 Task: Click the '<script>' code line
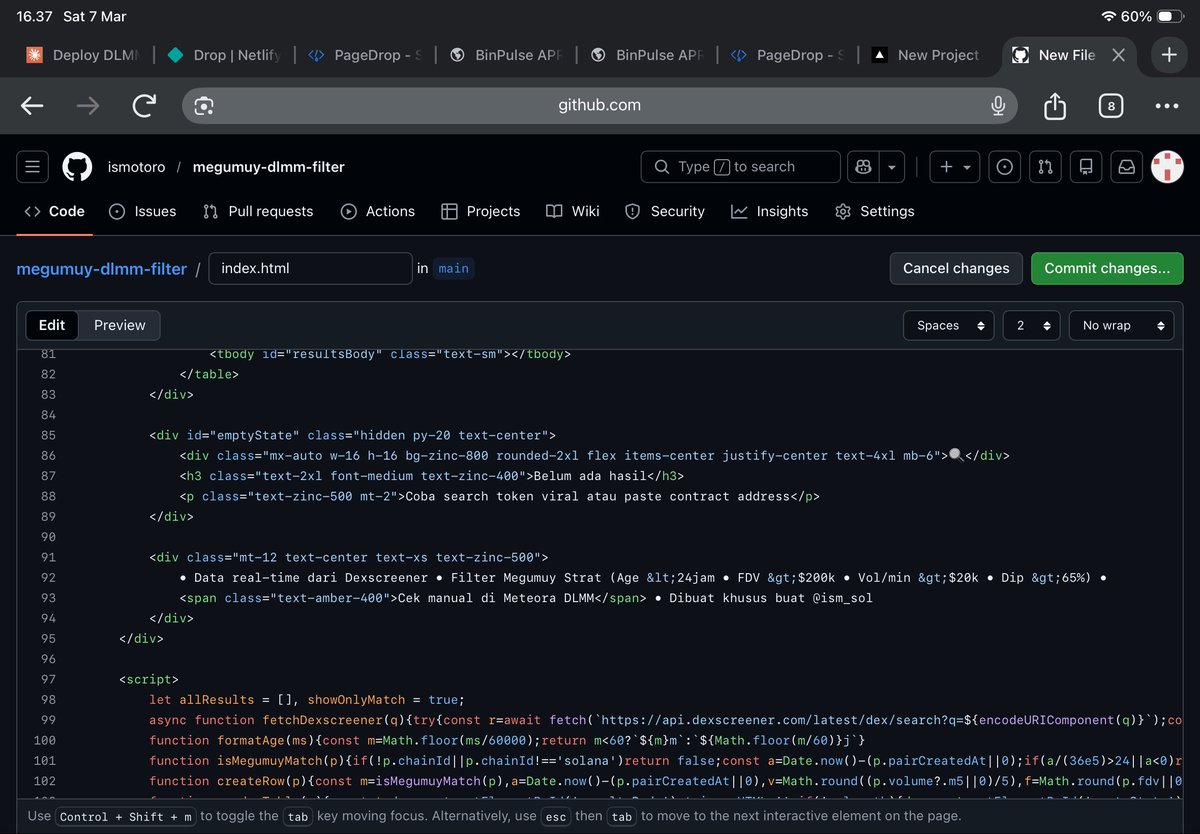coord(149,679)
